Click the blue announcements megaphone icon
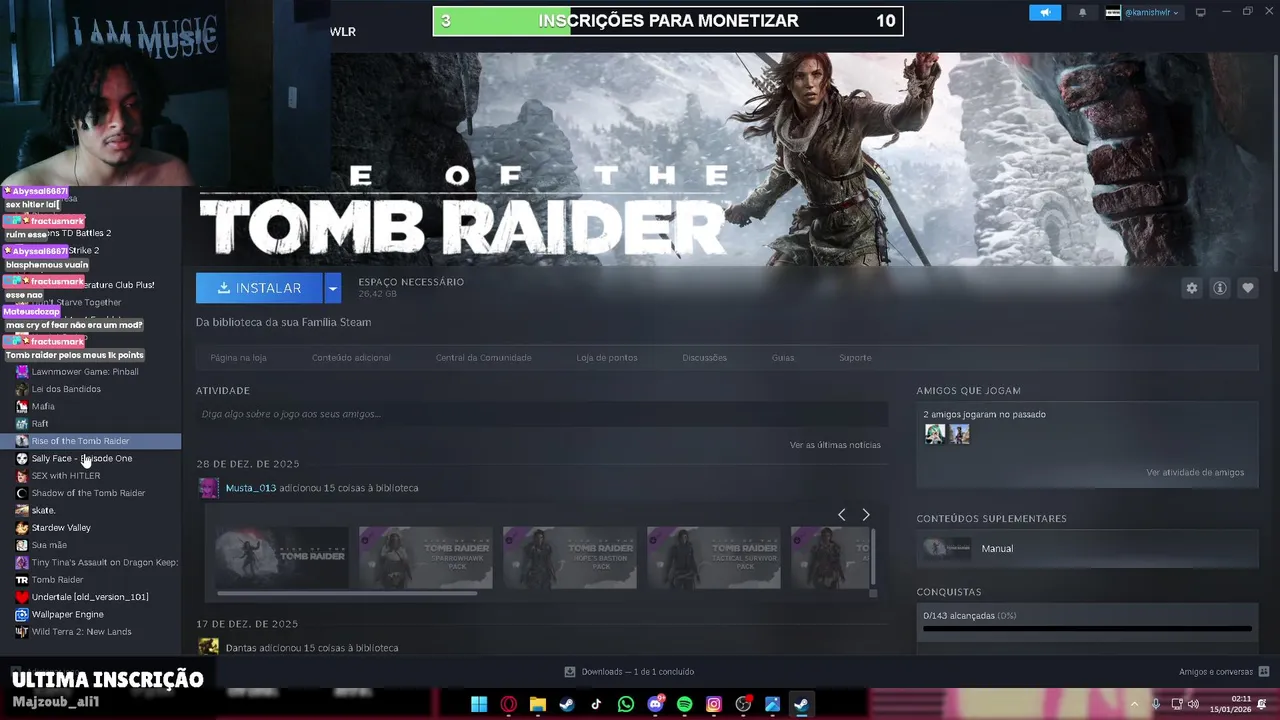The height and width of the screenshot is (720, 1280). 1045,13
